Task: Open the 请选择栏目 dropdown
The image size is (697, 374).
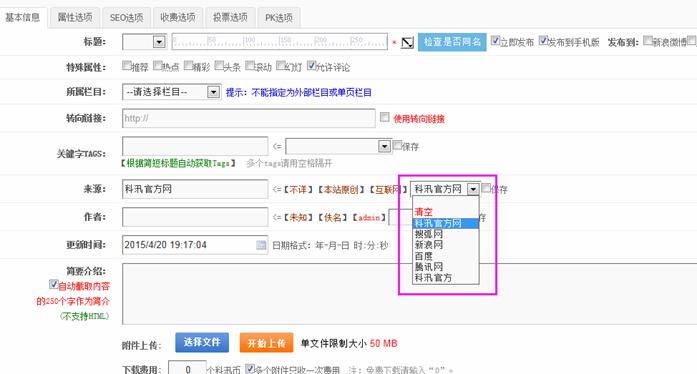Action: click(x=171, y=92)
